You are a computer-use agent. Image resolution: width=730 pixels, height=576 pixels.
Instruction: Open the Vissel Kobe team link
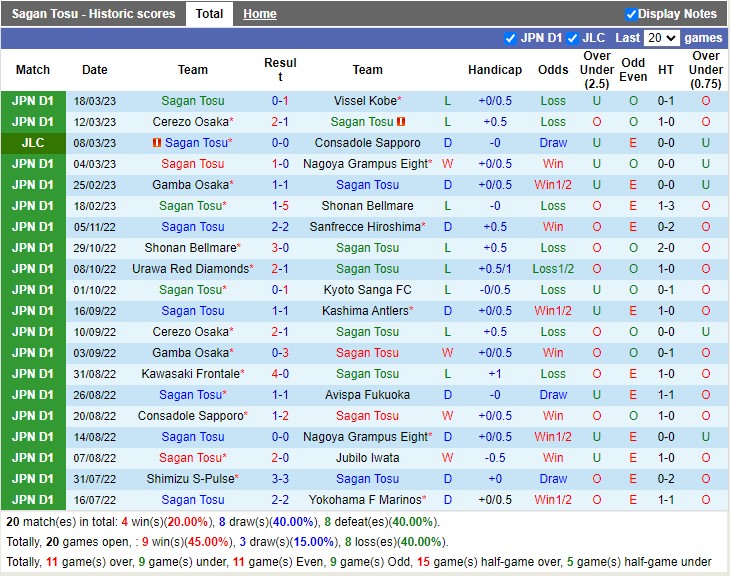click(365, 101)
